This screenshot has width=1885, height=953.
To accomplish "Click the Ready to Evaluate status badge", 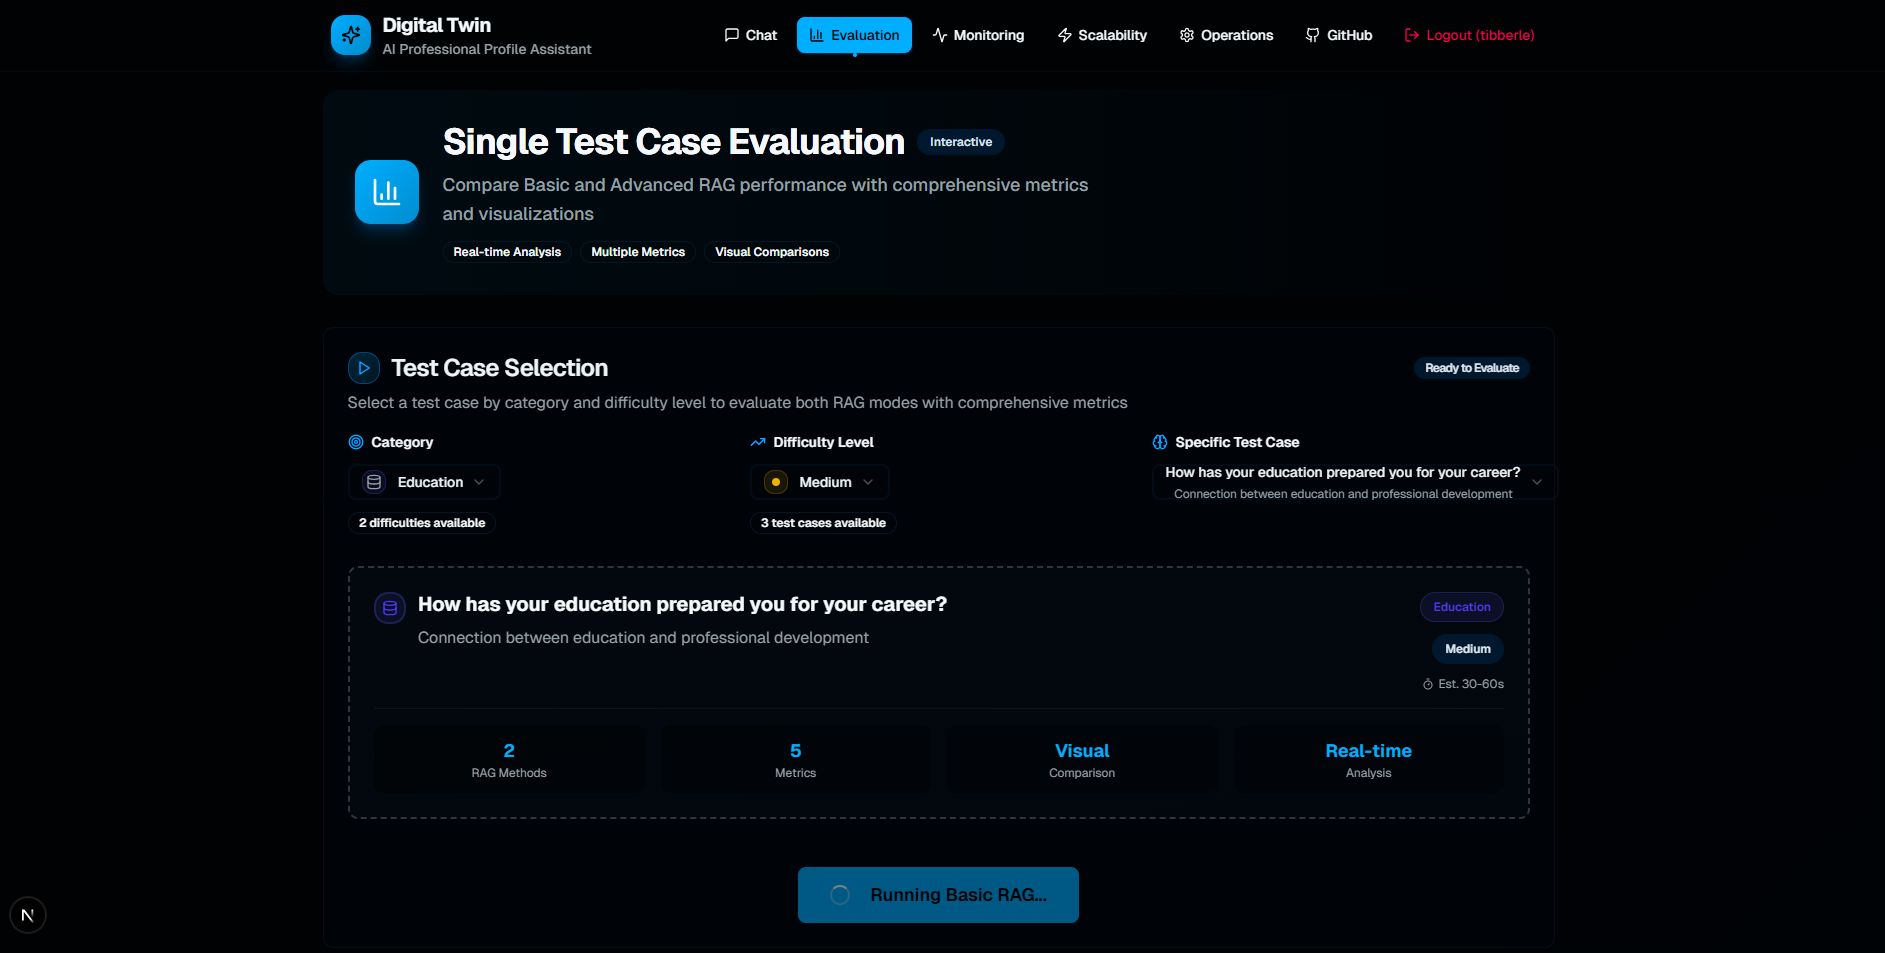I will 1471,367.
